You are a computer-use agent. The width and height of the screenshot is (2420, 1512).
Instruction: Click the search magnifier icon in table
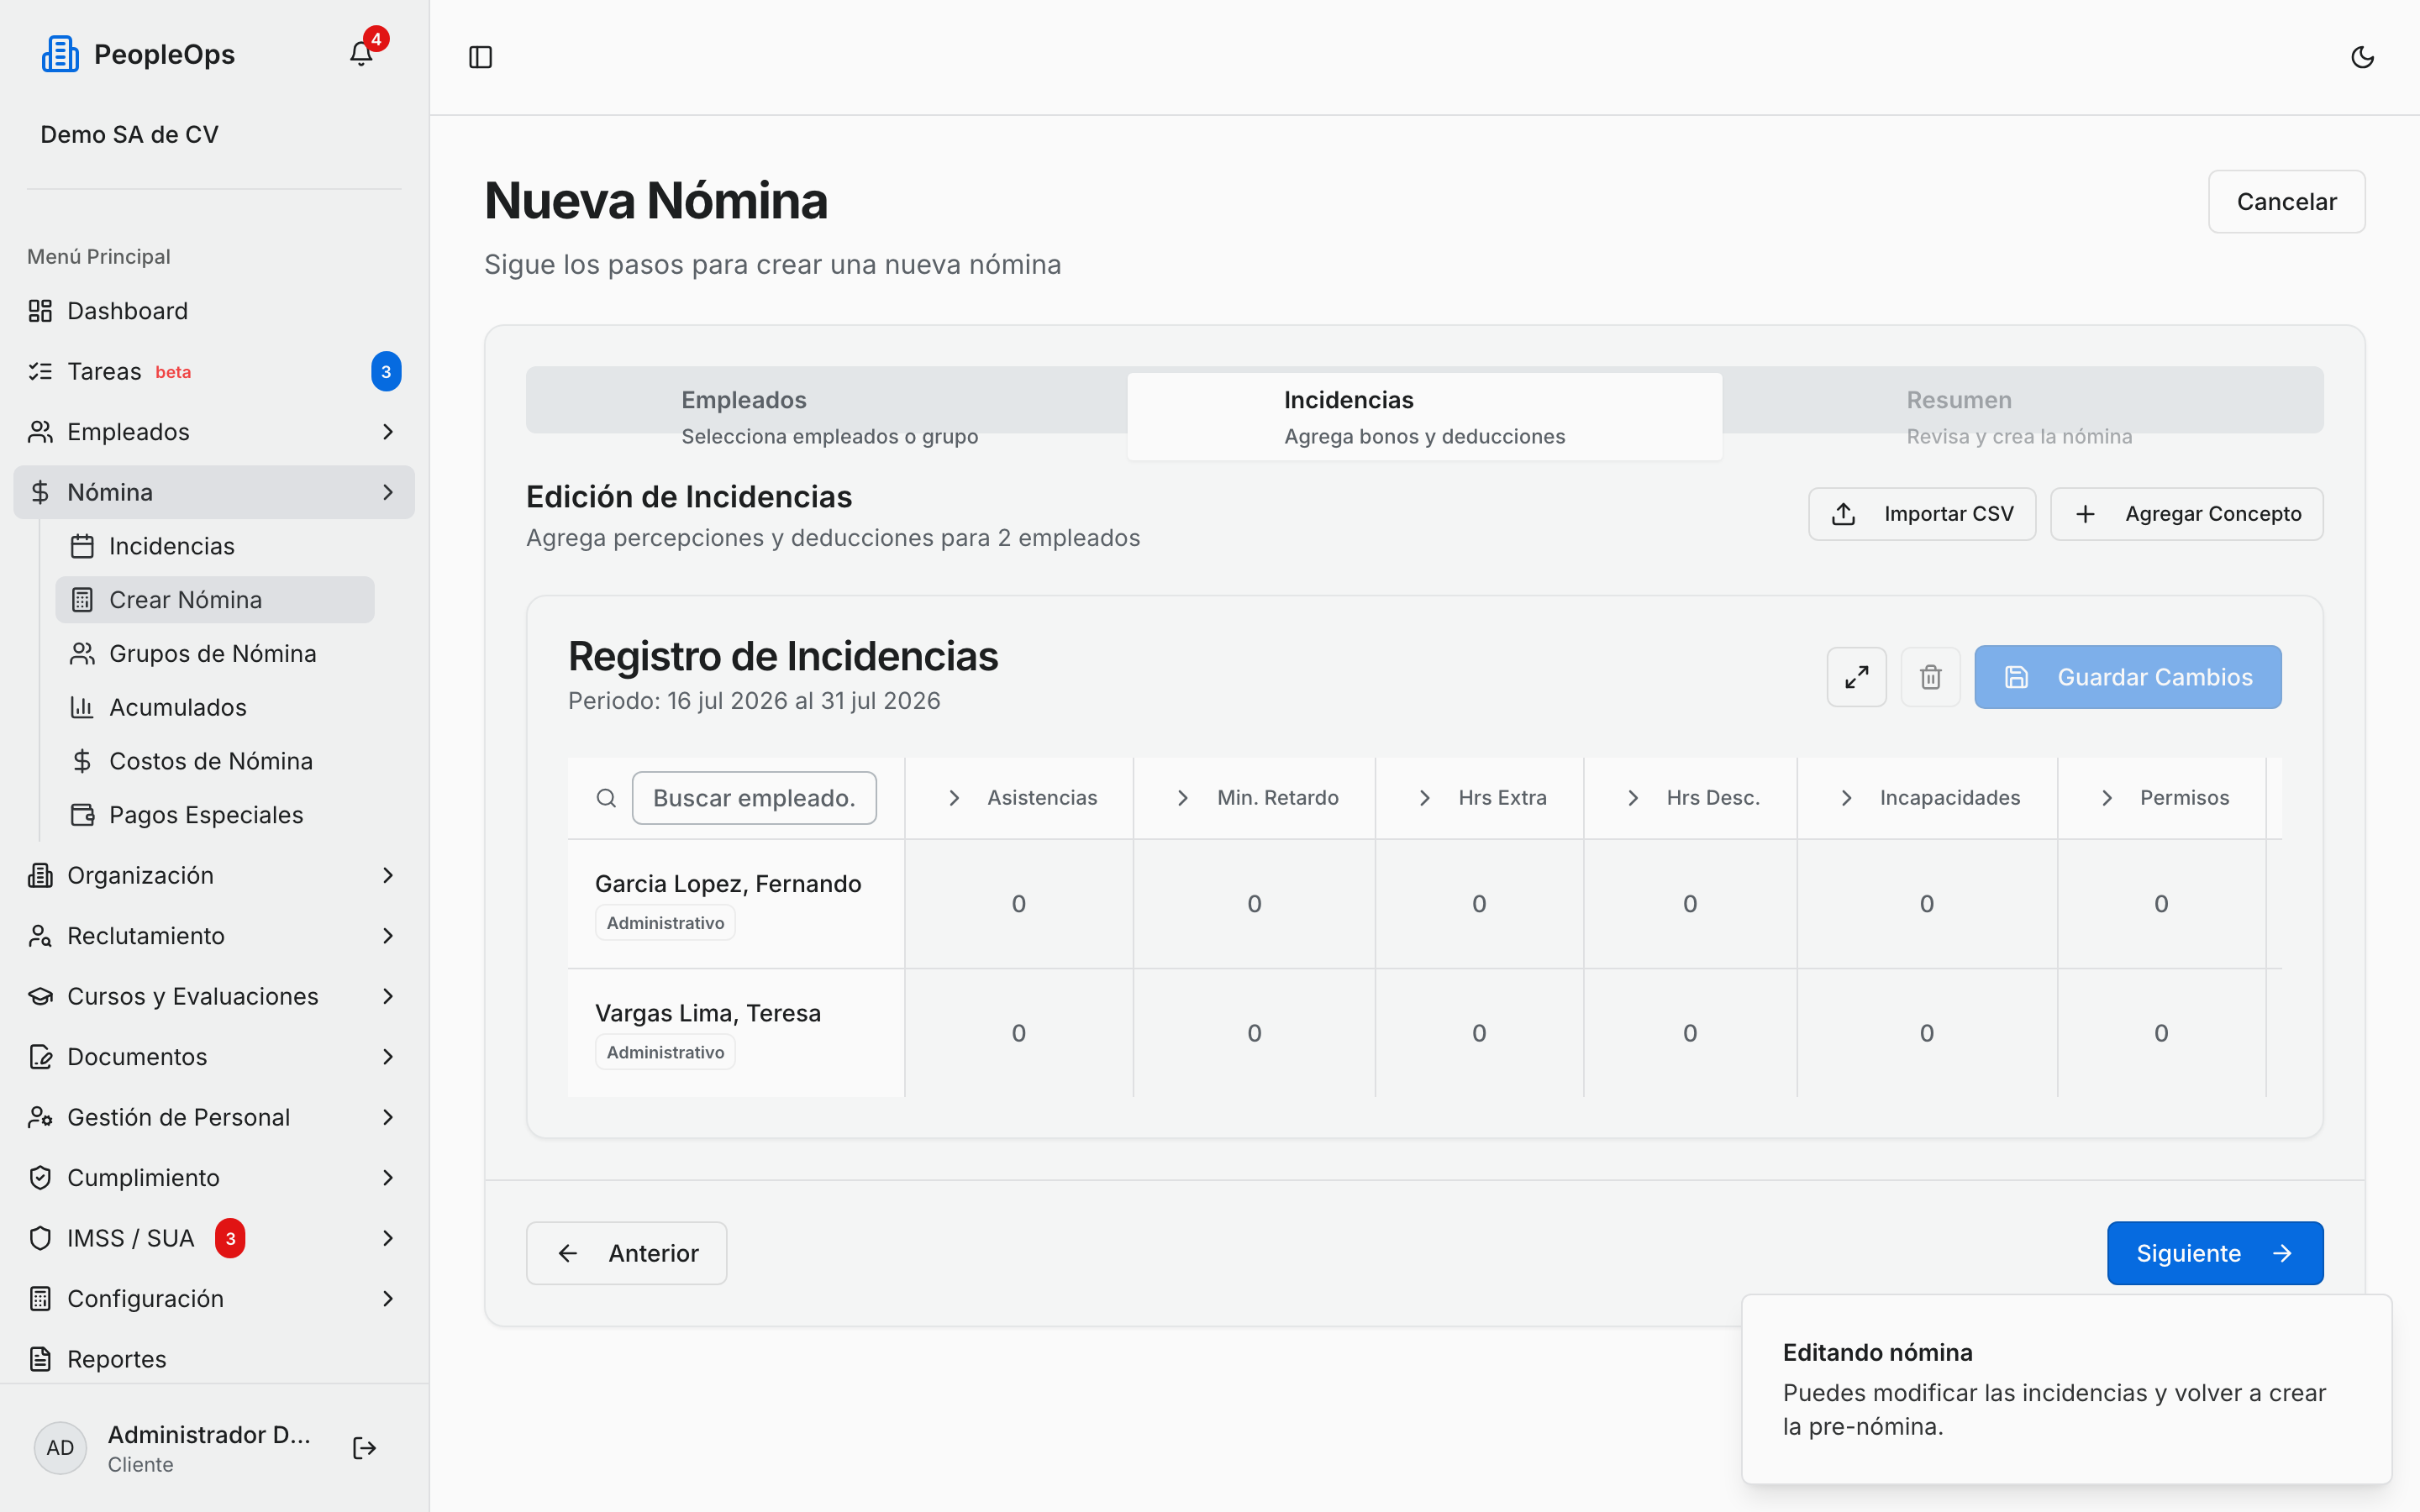click(606, 798)
